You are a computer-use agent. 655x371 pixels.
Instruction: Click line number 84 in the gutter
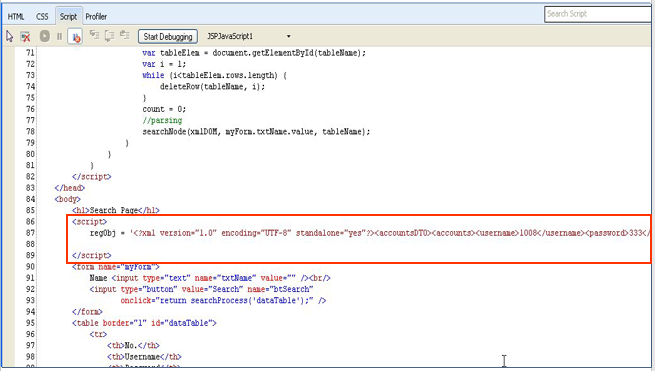coord(30,199)
